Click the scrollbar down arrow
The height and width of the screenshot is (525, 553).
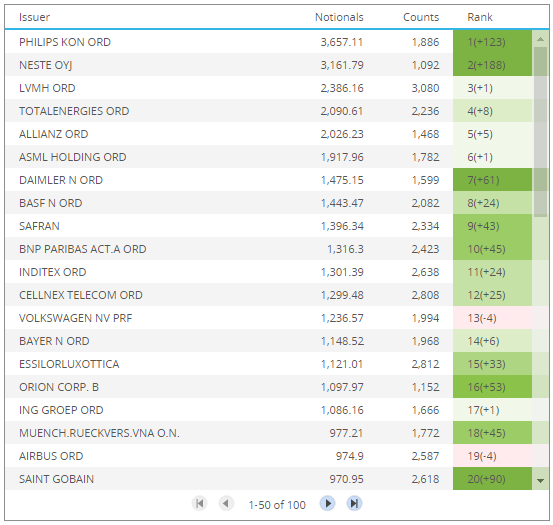[x=540, y=480]
